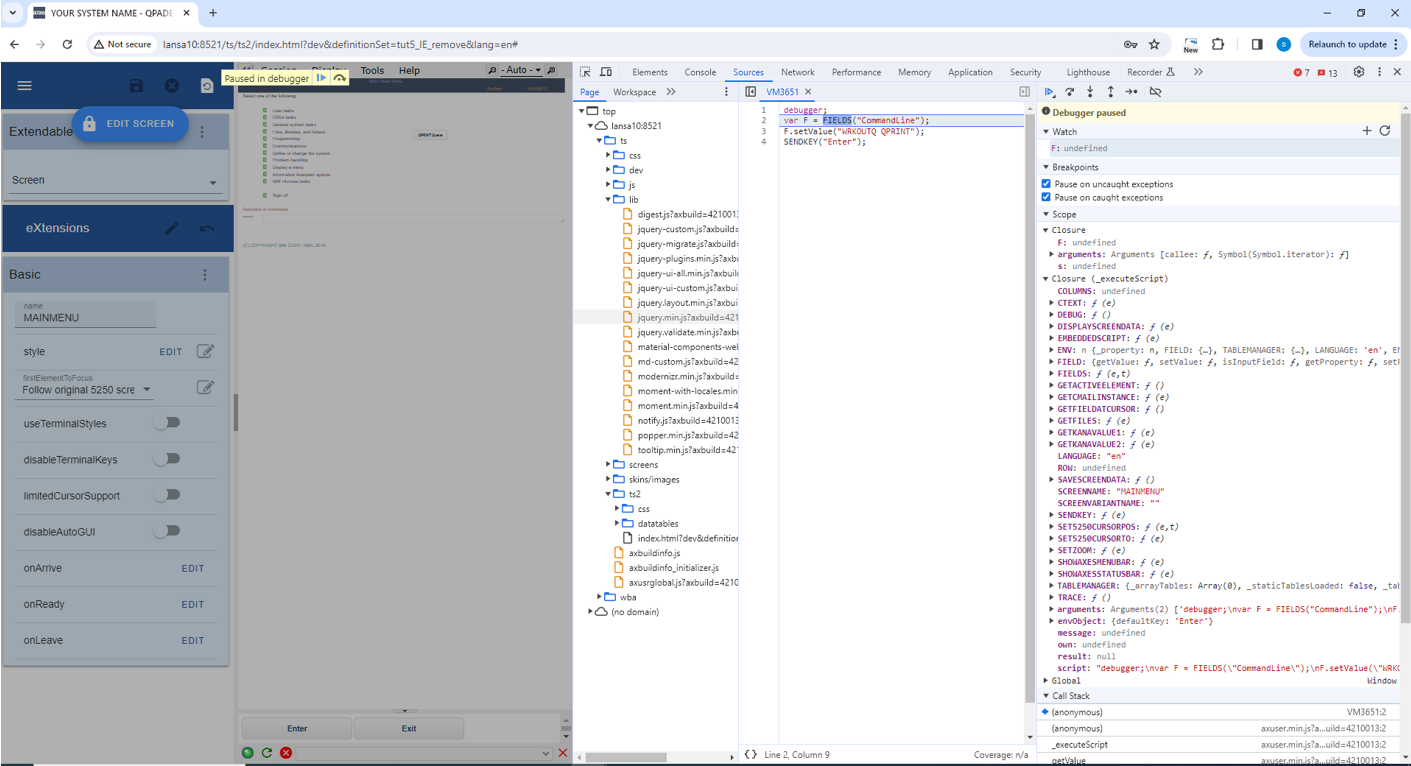Click the pencil icon beside eXtensions
This screenshot has height=766, width=1411.
click(172, 228)
